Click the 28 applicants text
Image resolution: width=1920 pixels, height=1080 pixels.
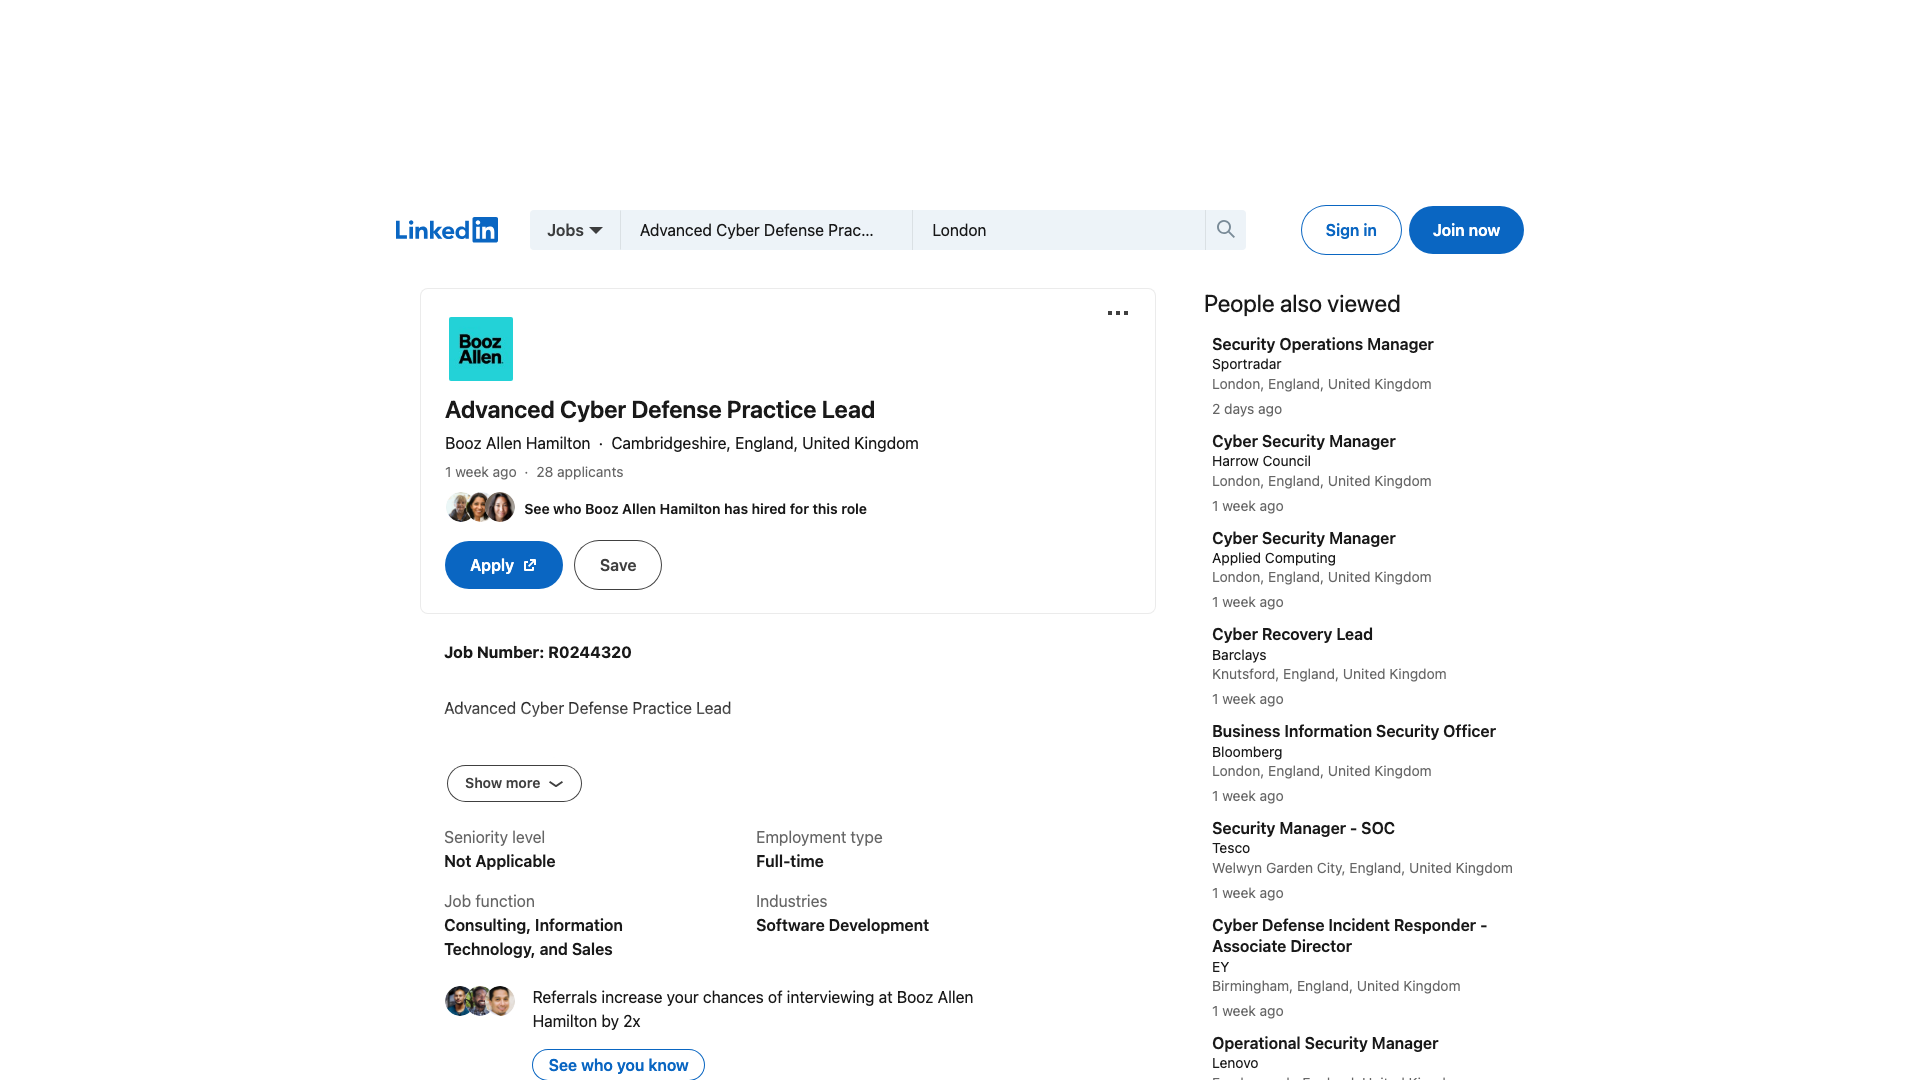(579, 472)
